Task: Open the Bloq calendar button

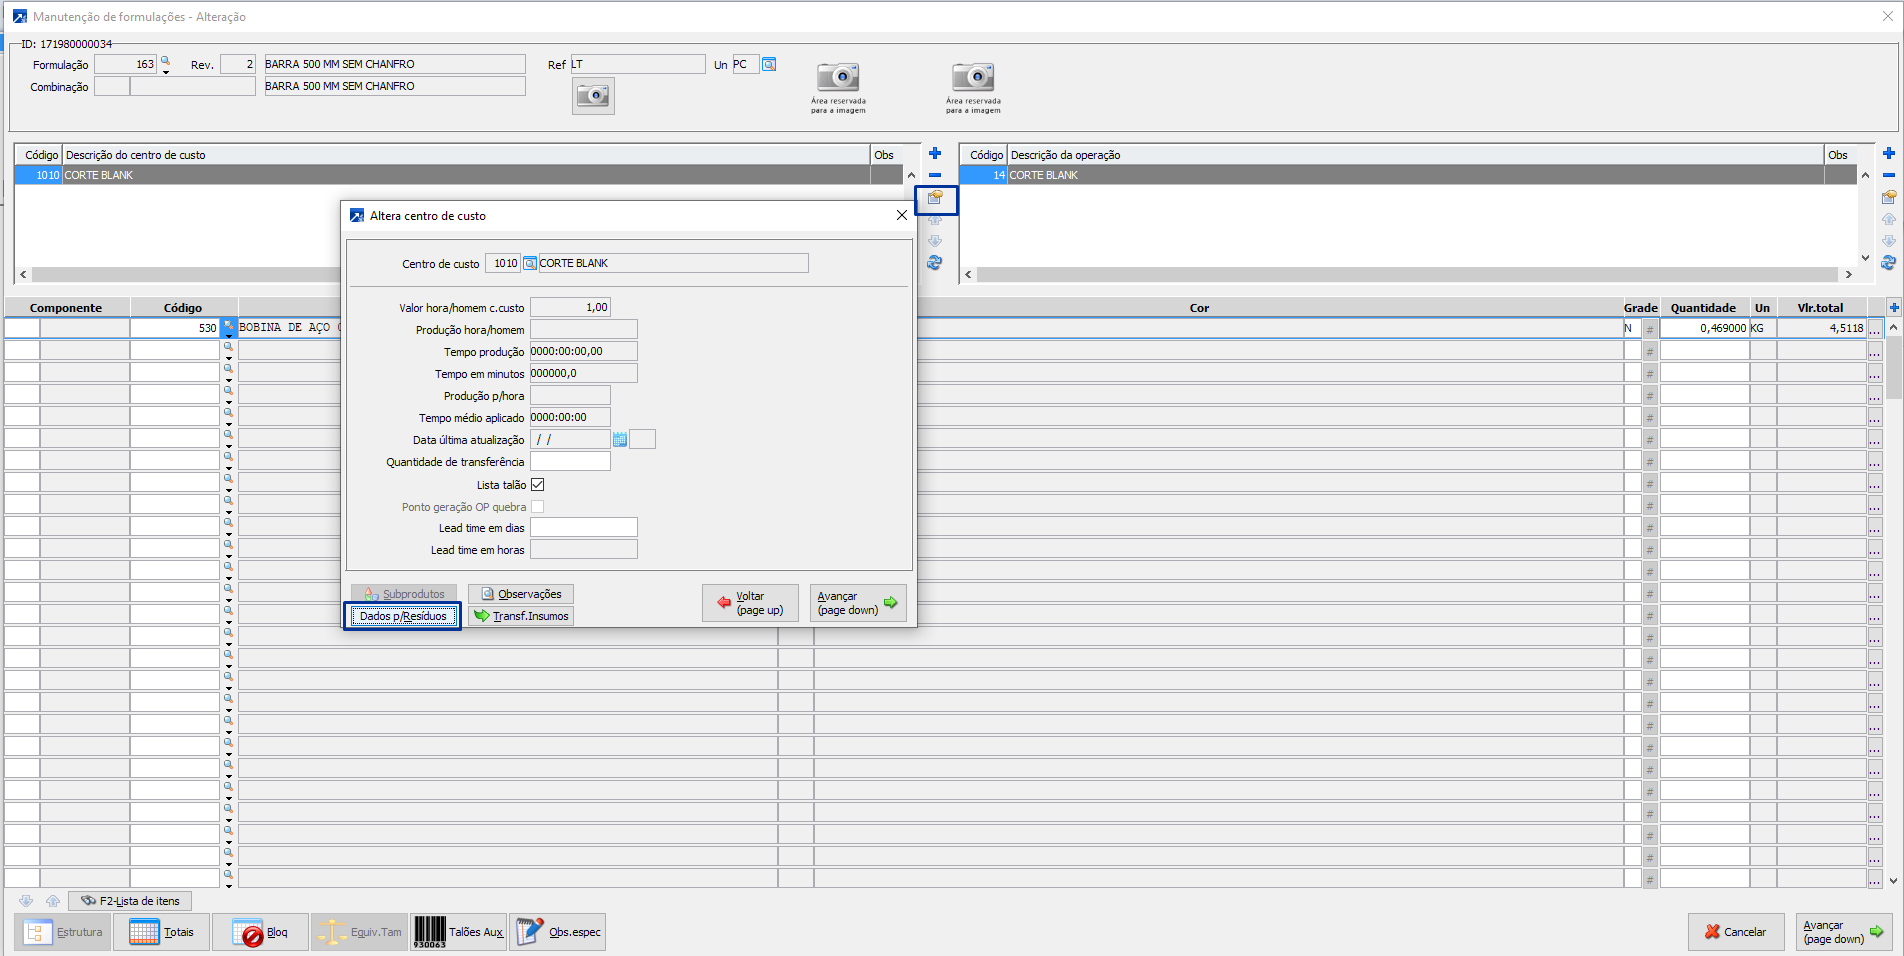Action: (x=260, y=932)
